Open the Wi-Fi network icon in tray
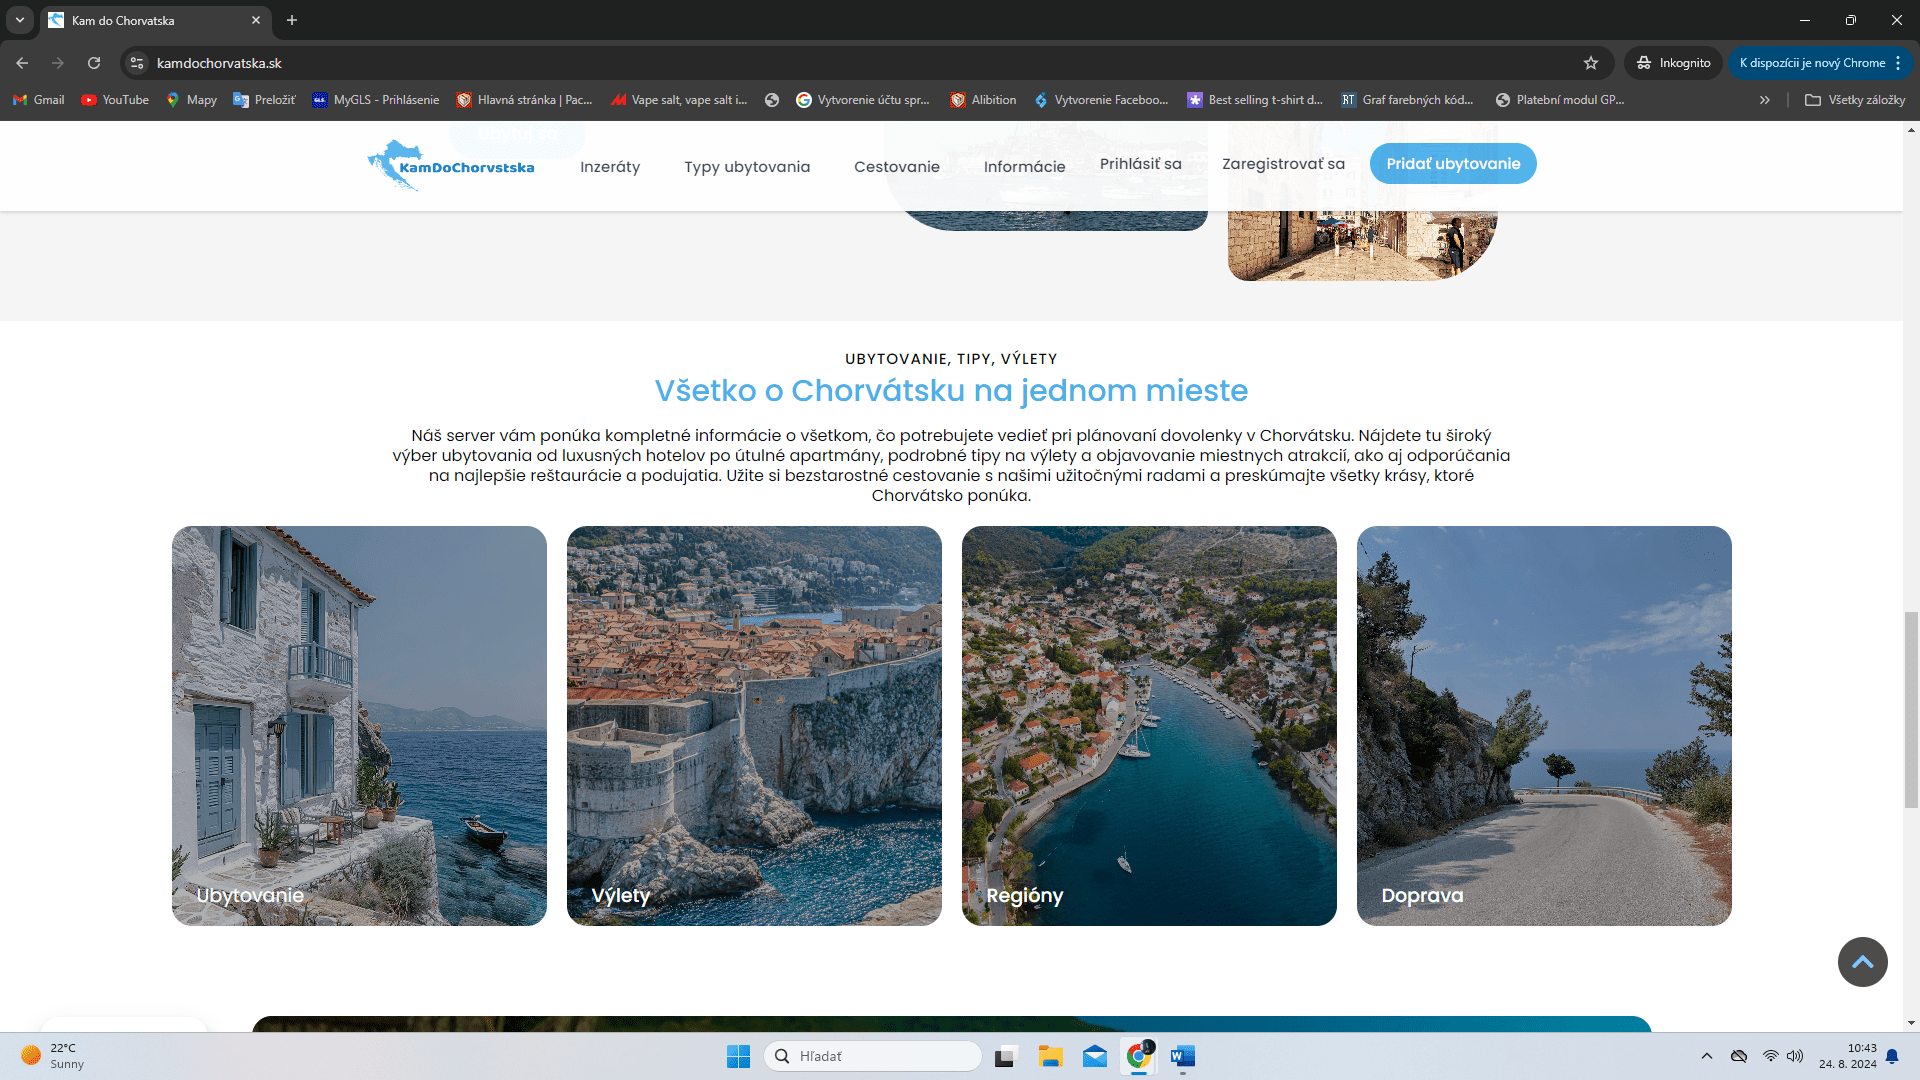 pyautogui.click(x=1770, y=1056)
